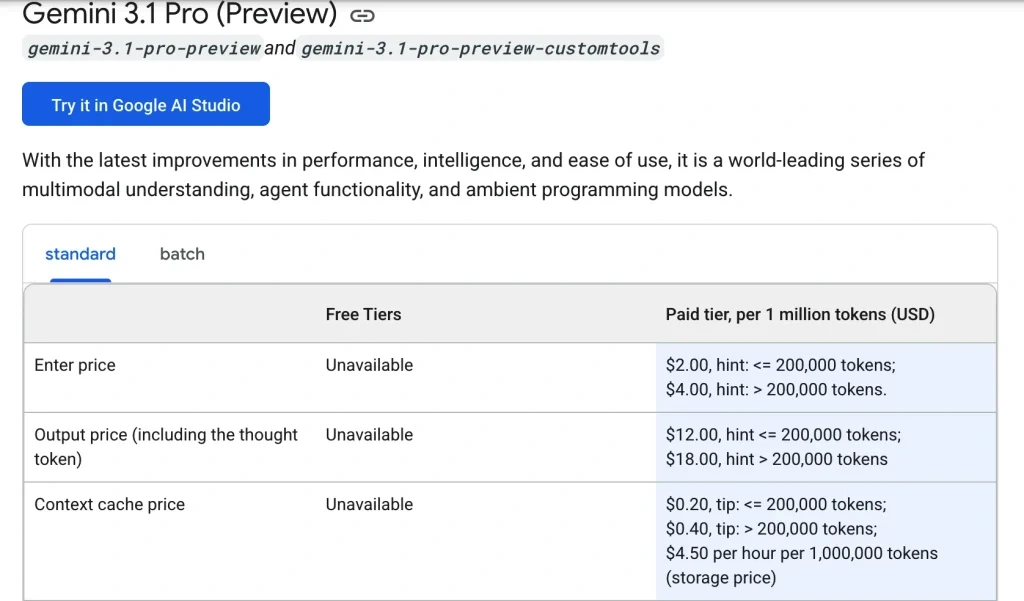The image size is (1024, 601).
Task: Click the Enter price row label
Action: (x=74, y=365)
